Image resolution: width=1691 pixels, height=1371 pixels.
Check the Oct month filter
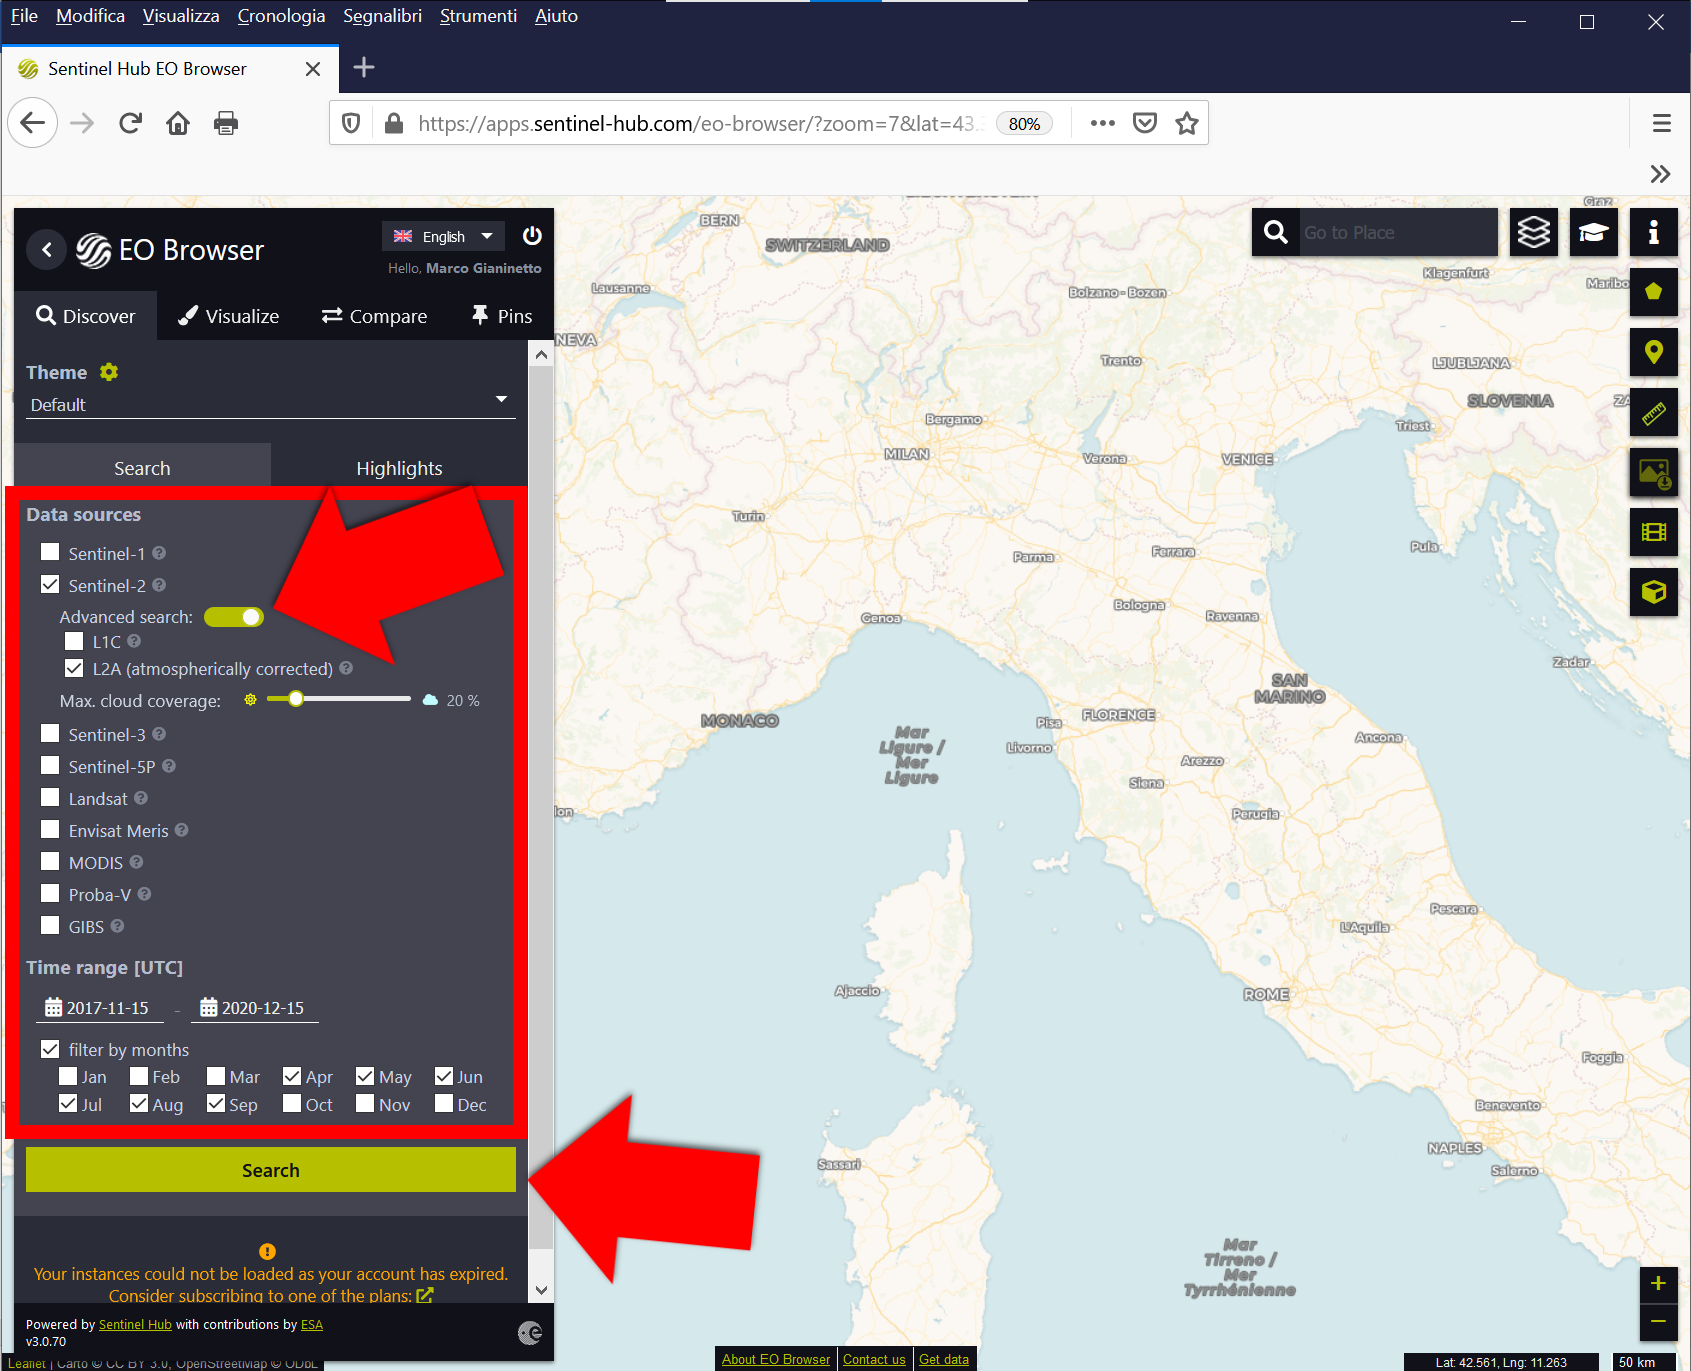292,1103
